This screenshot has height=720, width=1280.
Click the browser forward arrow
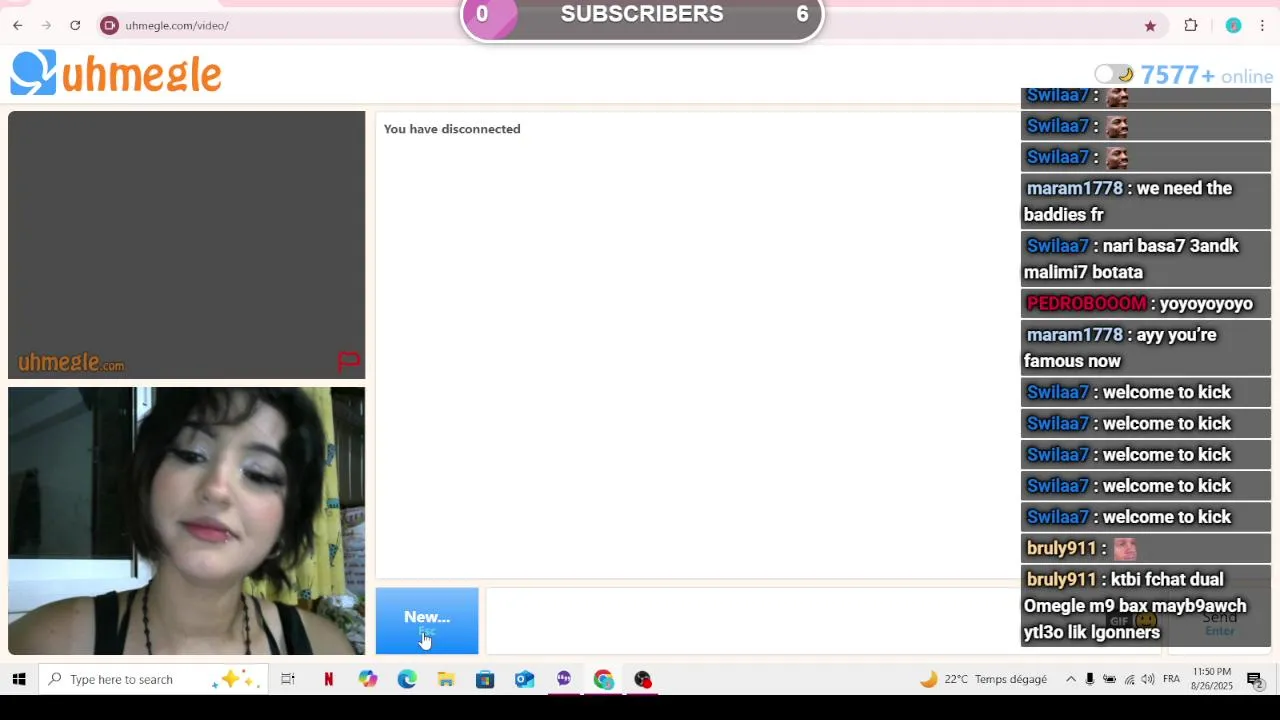pos(46,25)
